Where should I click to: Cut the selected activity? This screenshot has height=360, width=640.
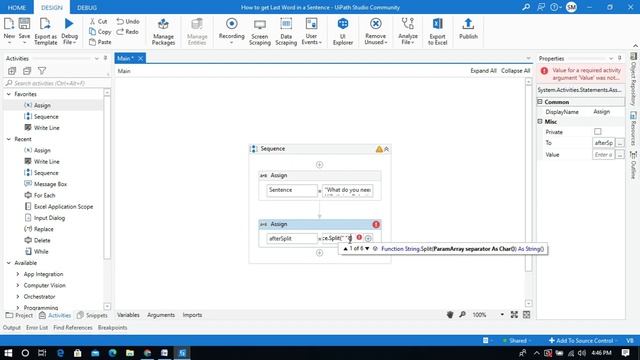point(98,21)
